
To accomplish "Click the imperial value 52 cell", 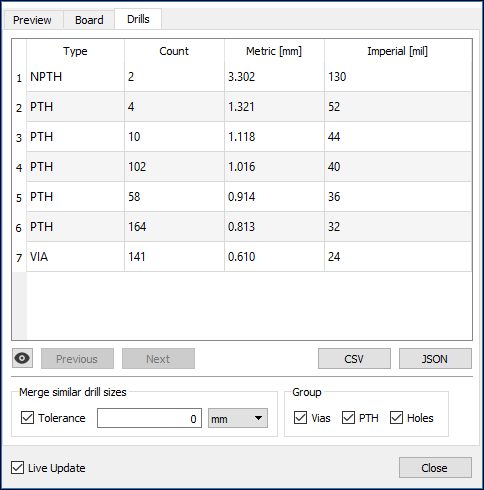I will [398, 107].
